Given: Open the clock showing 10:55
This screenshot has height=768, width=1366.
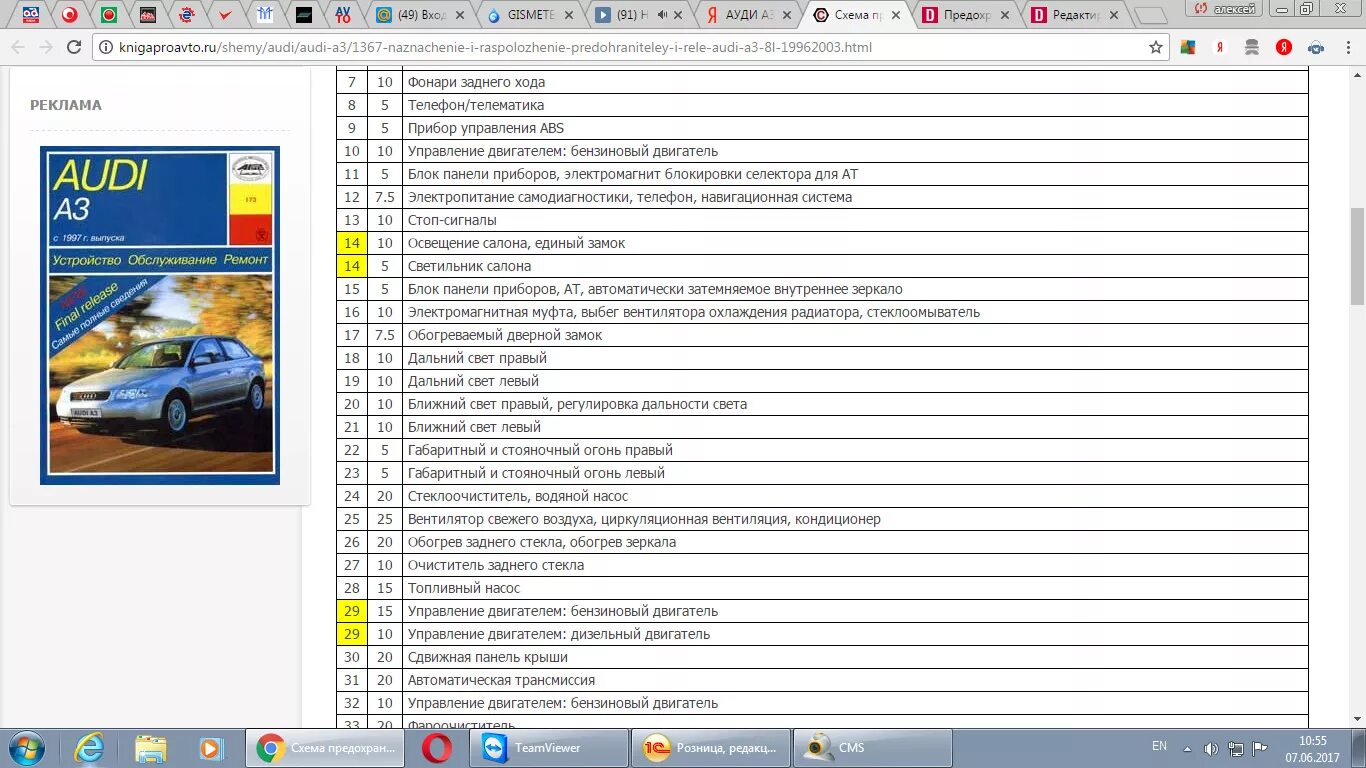Looking at the screenshot, I should tap(1312, 748).
